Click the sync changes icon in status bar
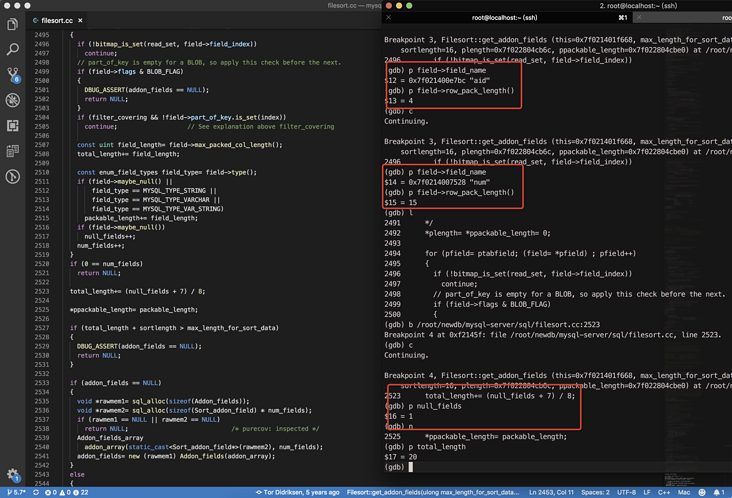The width and height of the screenshot is (732, 498). click(x=36, y=492)
